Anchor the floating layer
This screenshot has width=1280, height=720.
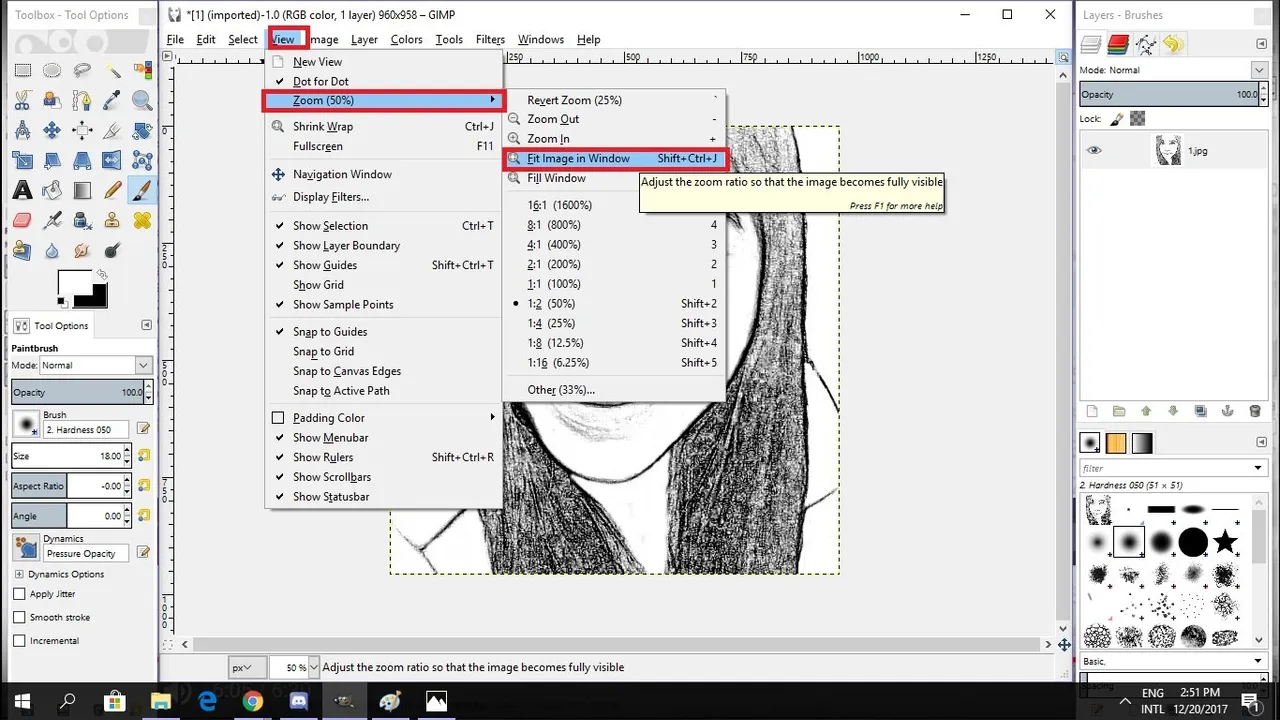(x=1228, y=411)
